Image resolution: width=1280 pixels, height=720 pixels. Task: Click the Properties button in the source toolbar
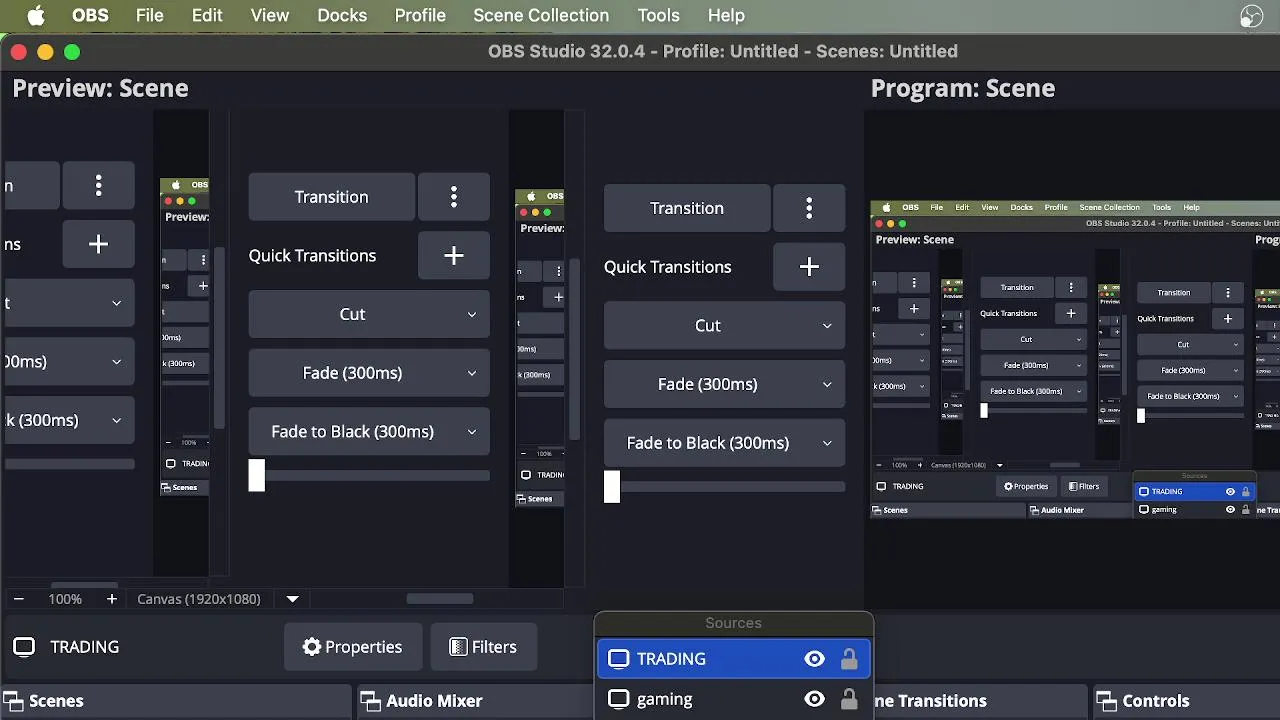tap(352, 647)
